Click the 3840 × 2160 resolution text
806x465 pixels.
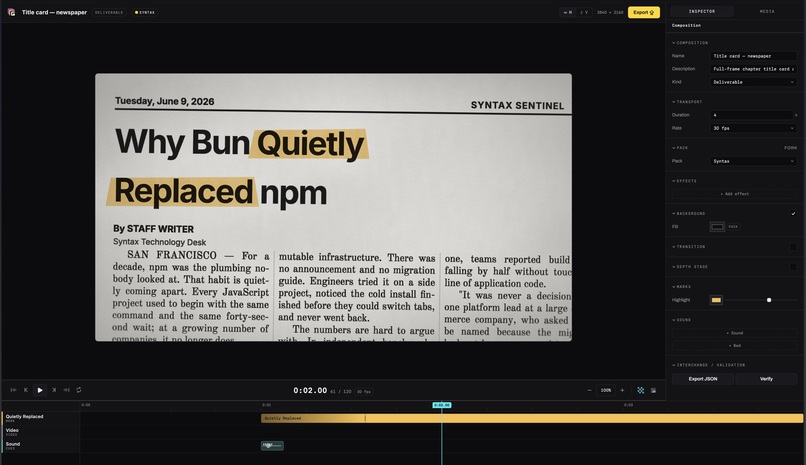[x=610, y=12]
